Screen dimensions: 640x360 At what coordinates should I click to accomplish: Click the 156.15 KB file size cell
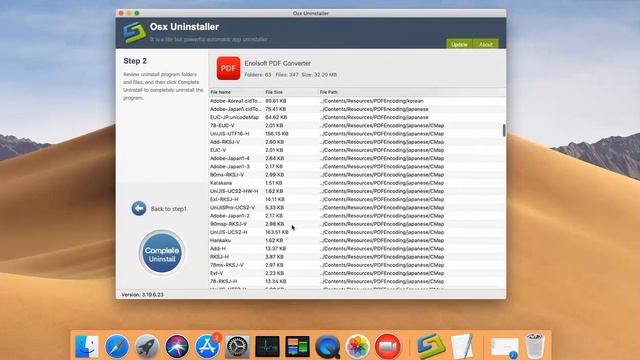pyautogui.click(x=277, y=133)
